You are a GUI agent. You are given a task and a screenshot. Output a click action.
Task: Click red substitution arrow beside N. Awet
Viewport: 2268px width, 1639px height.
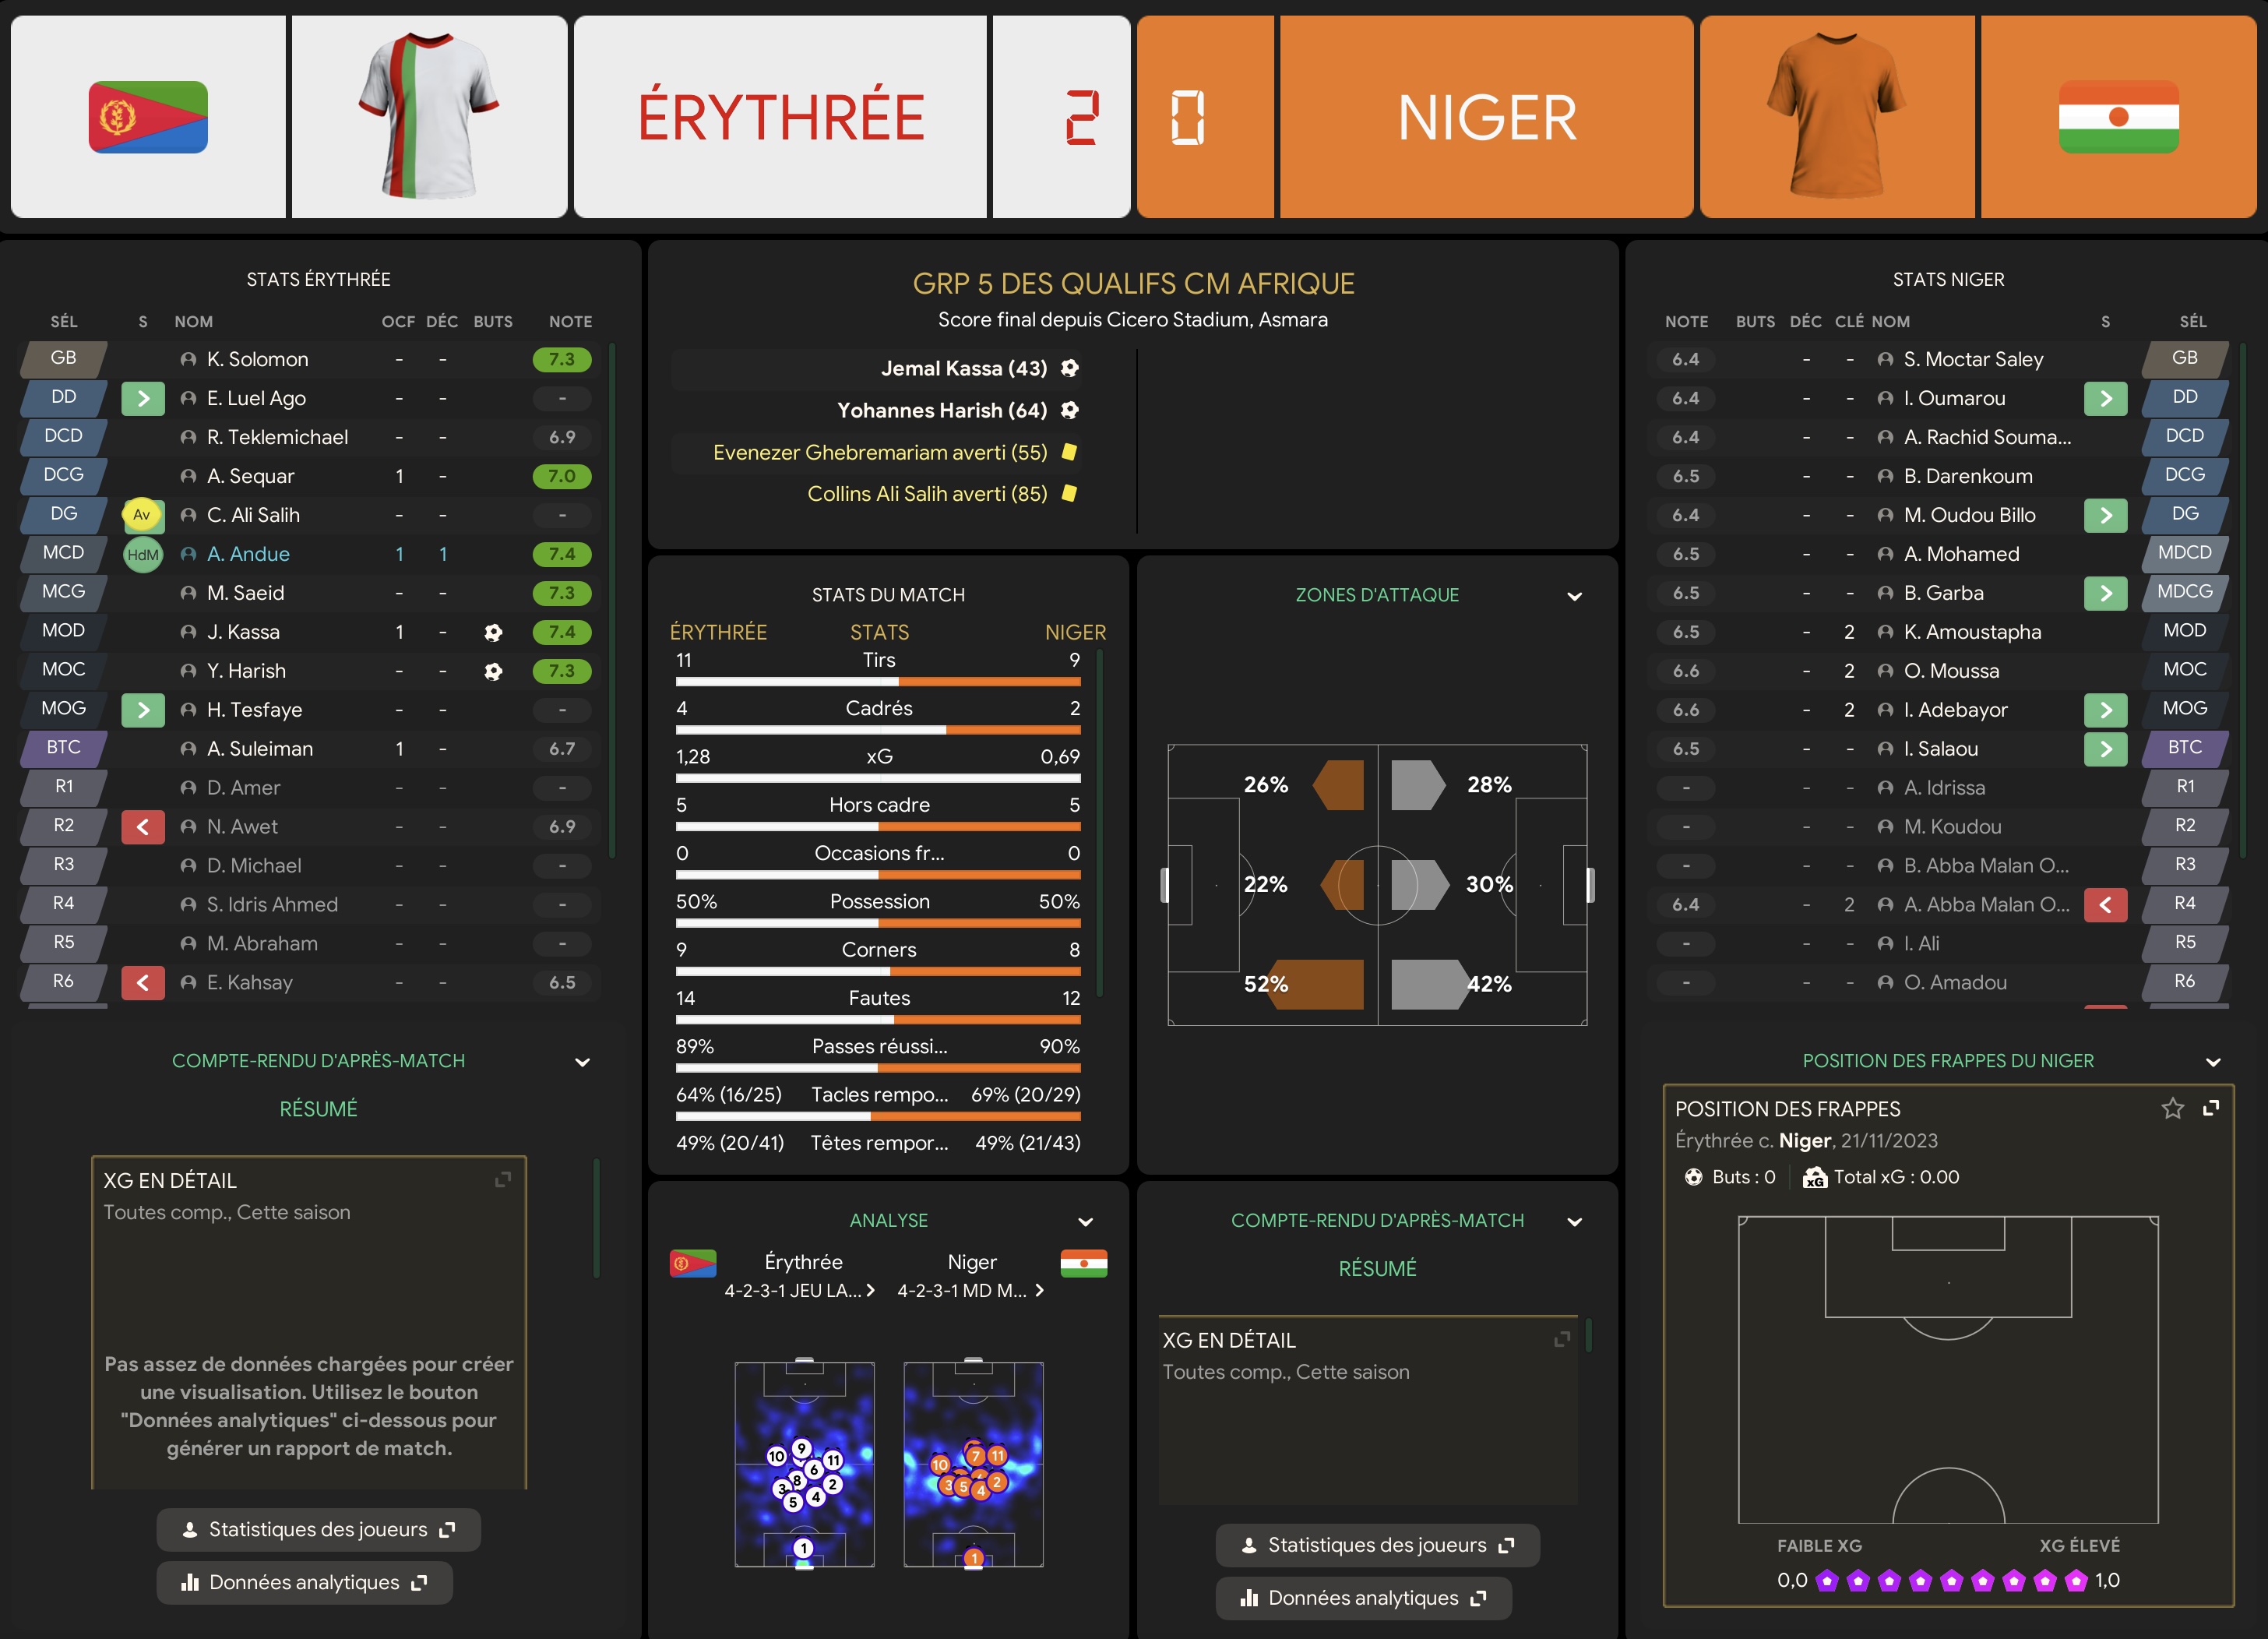pyautogui.click(x=143, y=827)
